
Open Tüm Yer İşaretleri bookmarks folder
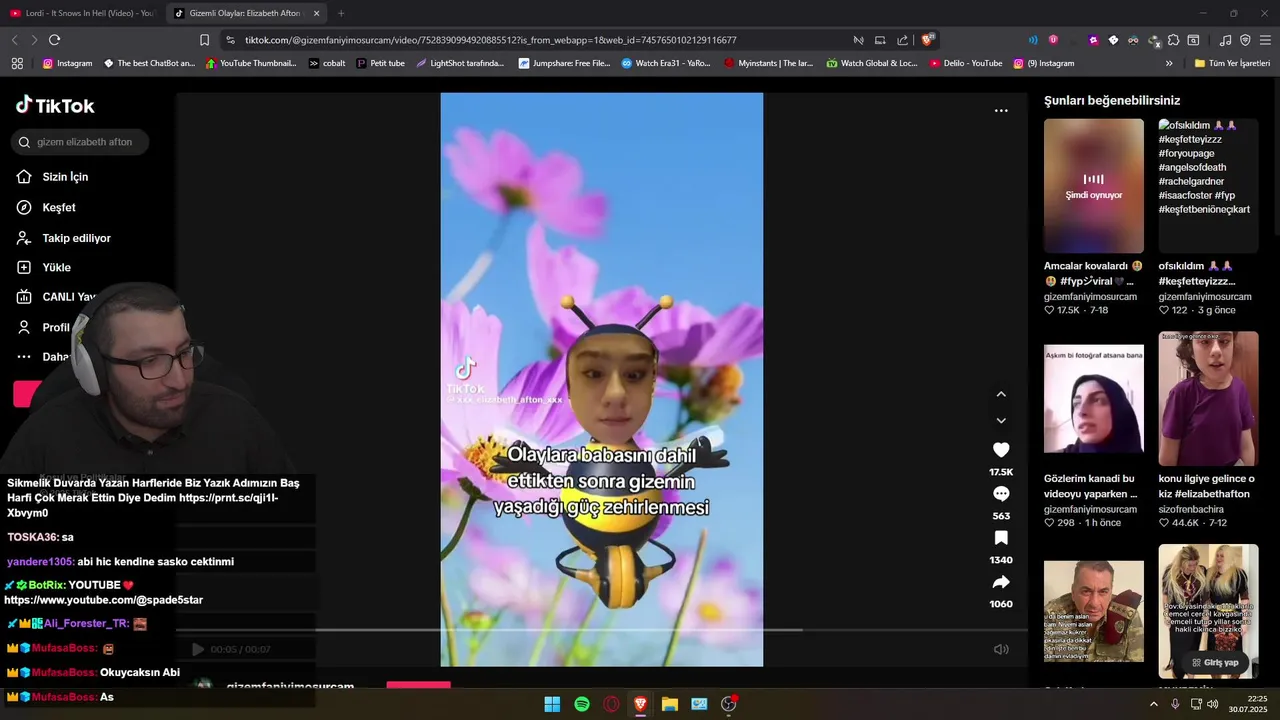coord(1232,63)
